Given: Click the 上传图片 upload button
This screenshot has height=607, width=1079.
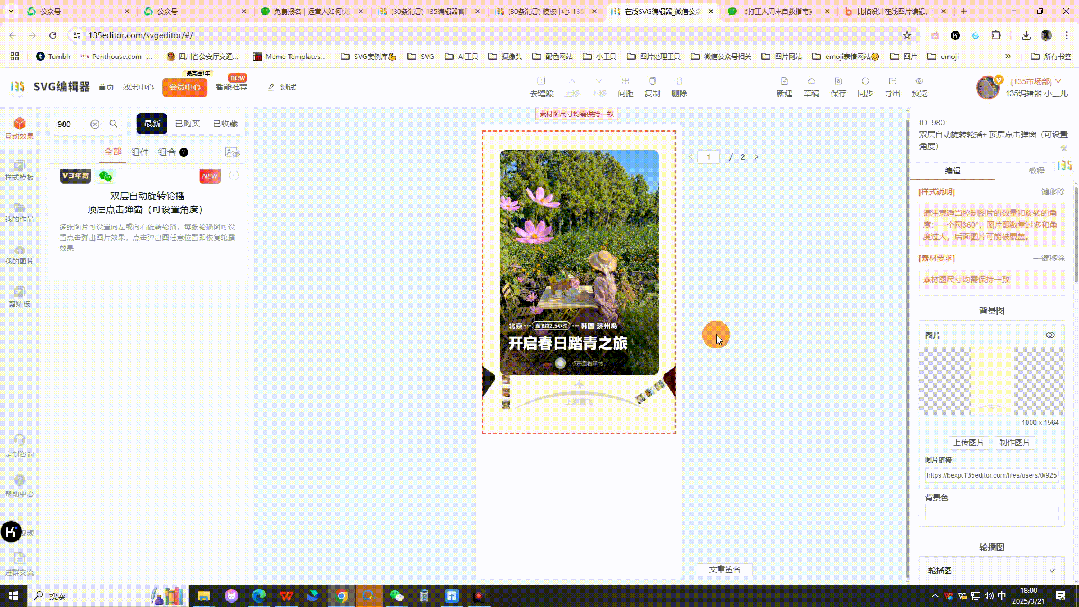Looking at the screenshot, I should [967, 442].
